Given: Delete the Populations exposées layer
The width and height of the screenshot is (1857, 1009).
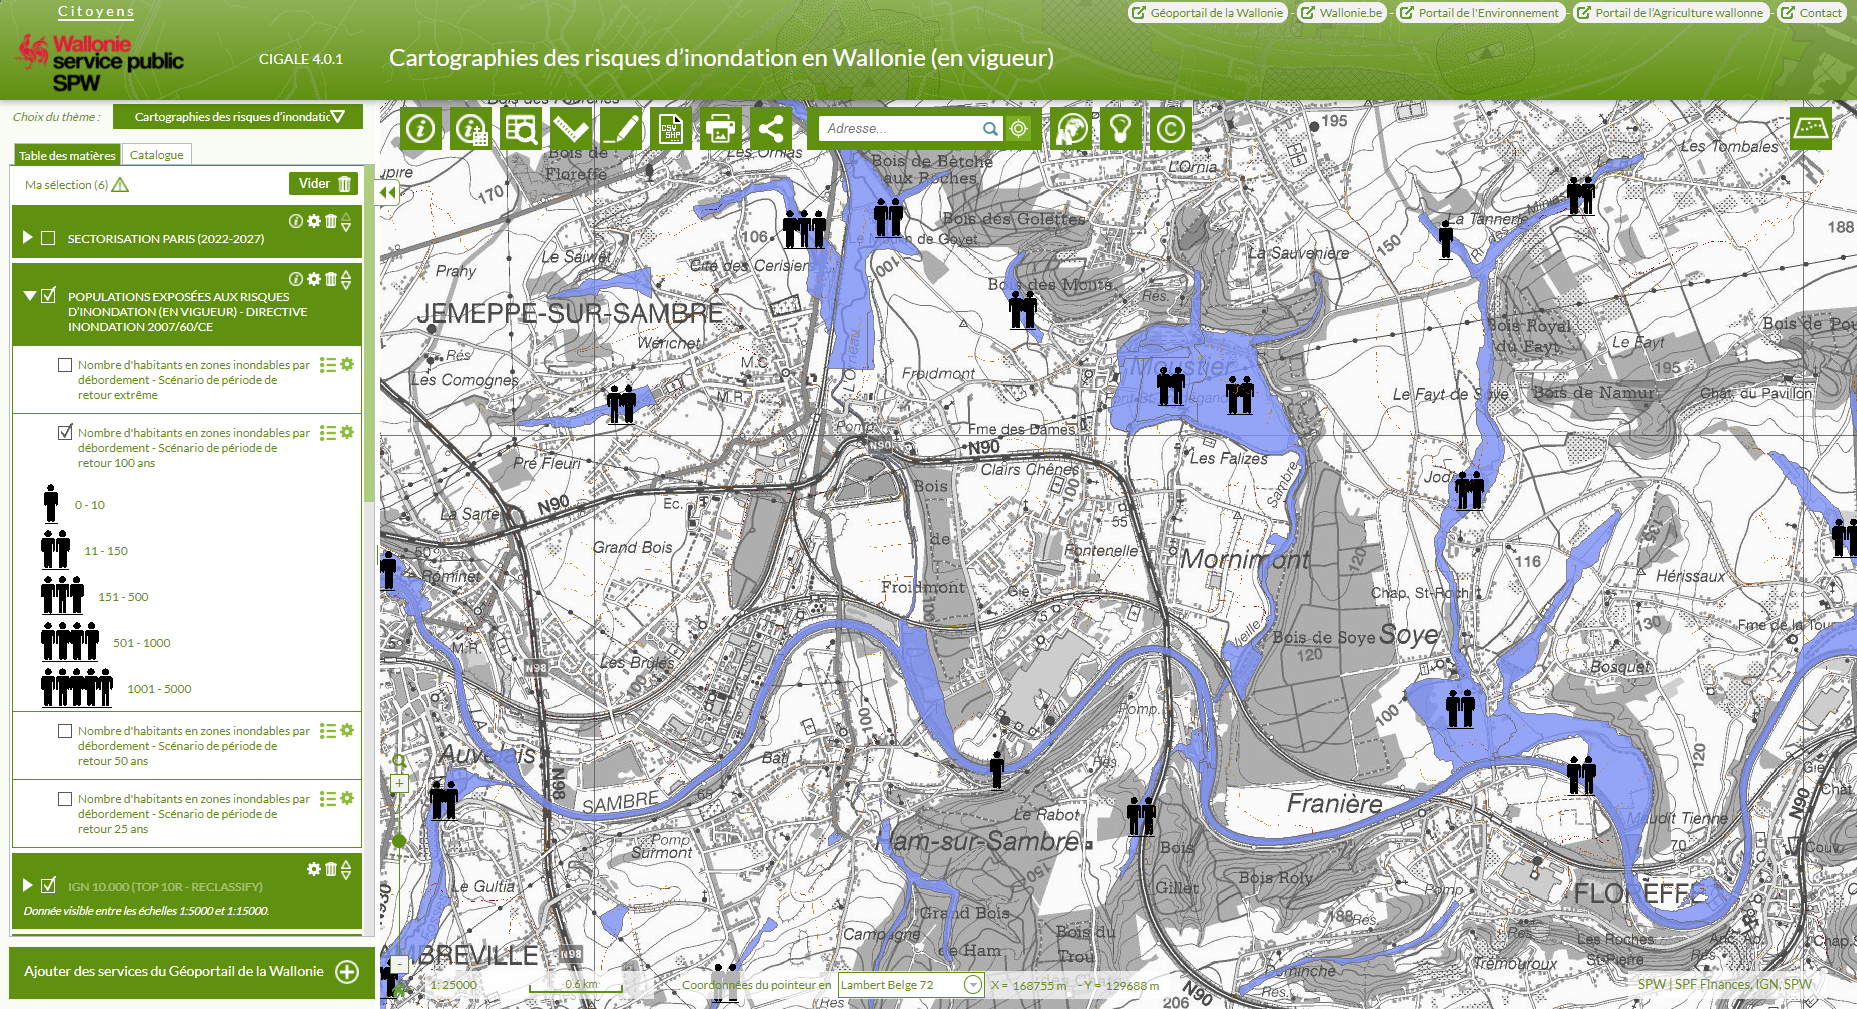Looking at the screenshot, I should tap(331, 279).
